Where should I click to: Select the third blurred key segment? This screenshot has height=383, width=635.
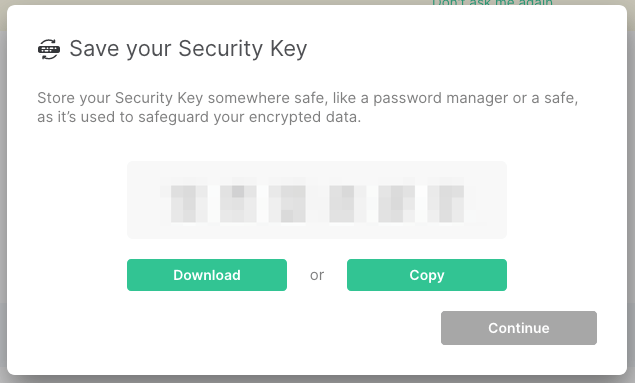point(287,204)
